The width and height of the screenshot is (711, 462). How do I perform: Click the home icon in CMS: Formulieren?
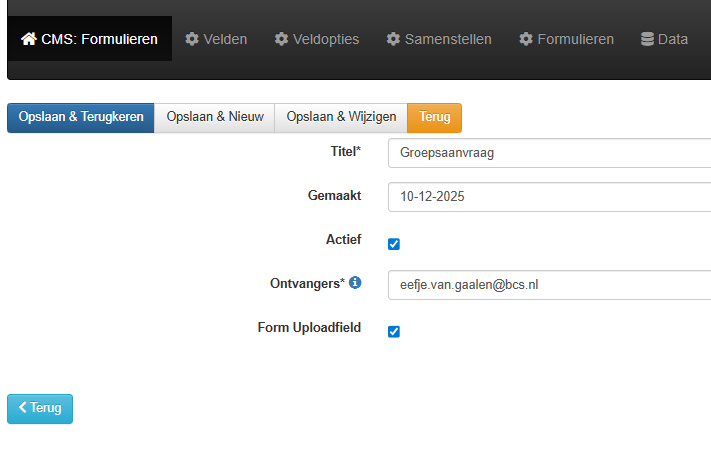(29, 39)
